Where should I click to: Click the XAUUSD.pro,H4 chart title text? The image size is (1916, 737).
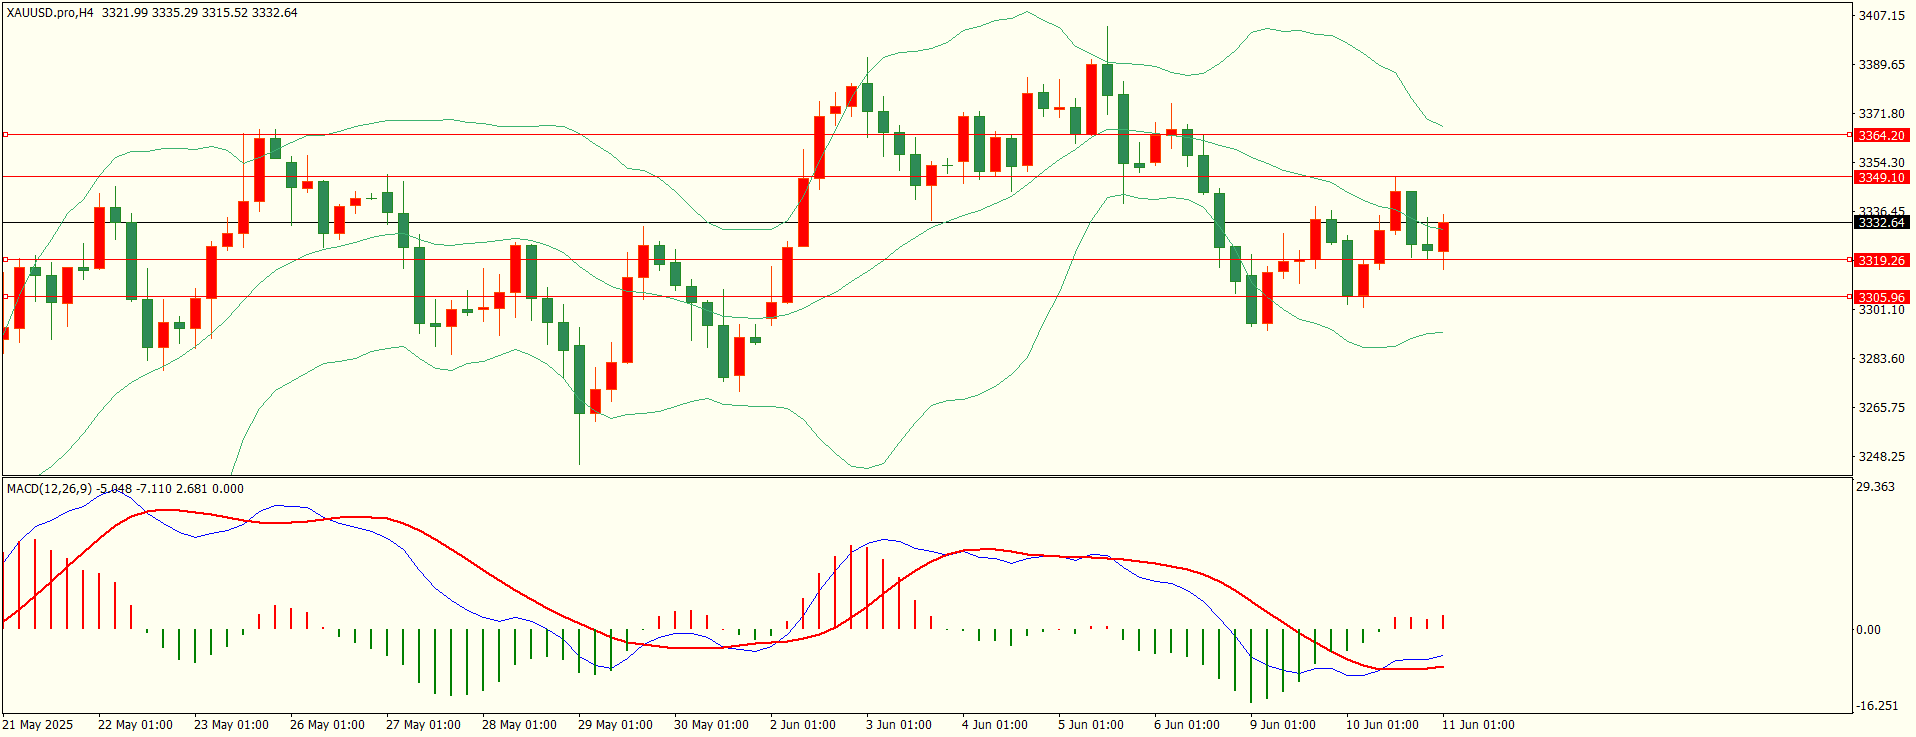coord(50,13)
